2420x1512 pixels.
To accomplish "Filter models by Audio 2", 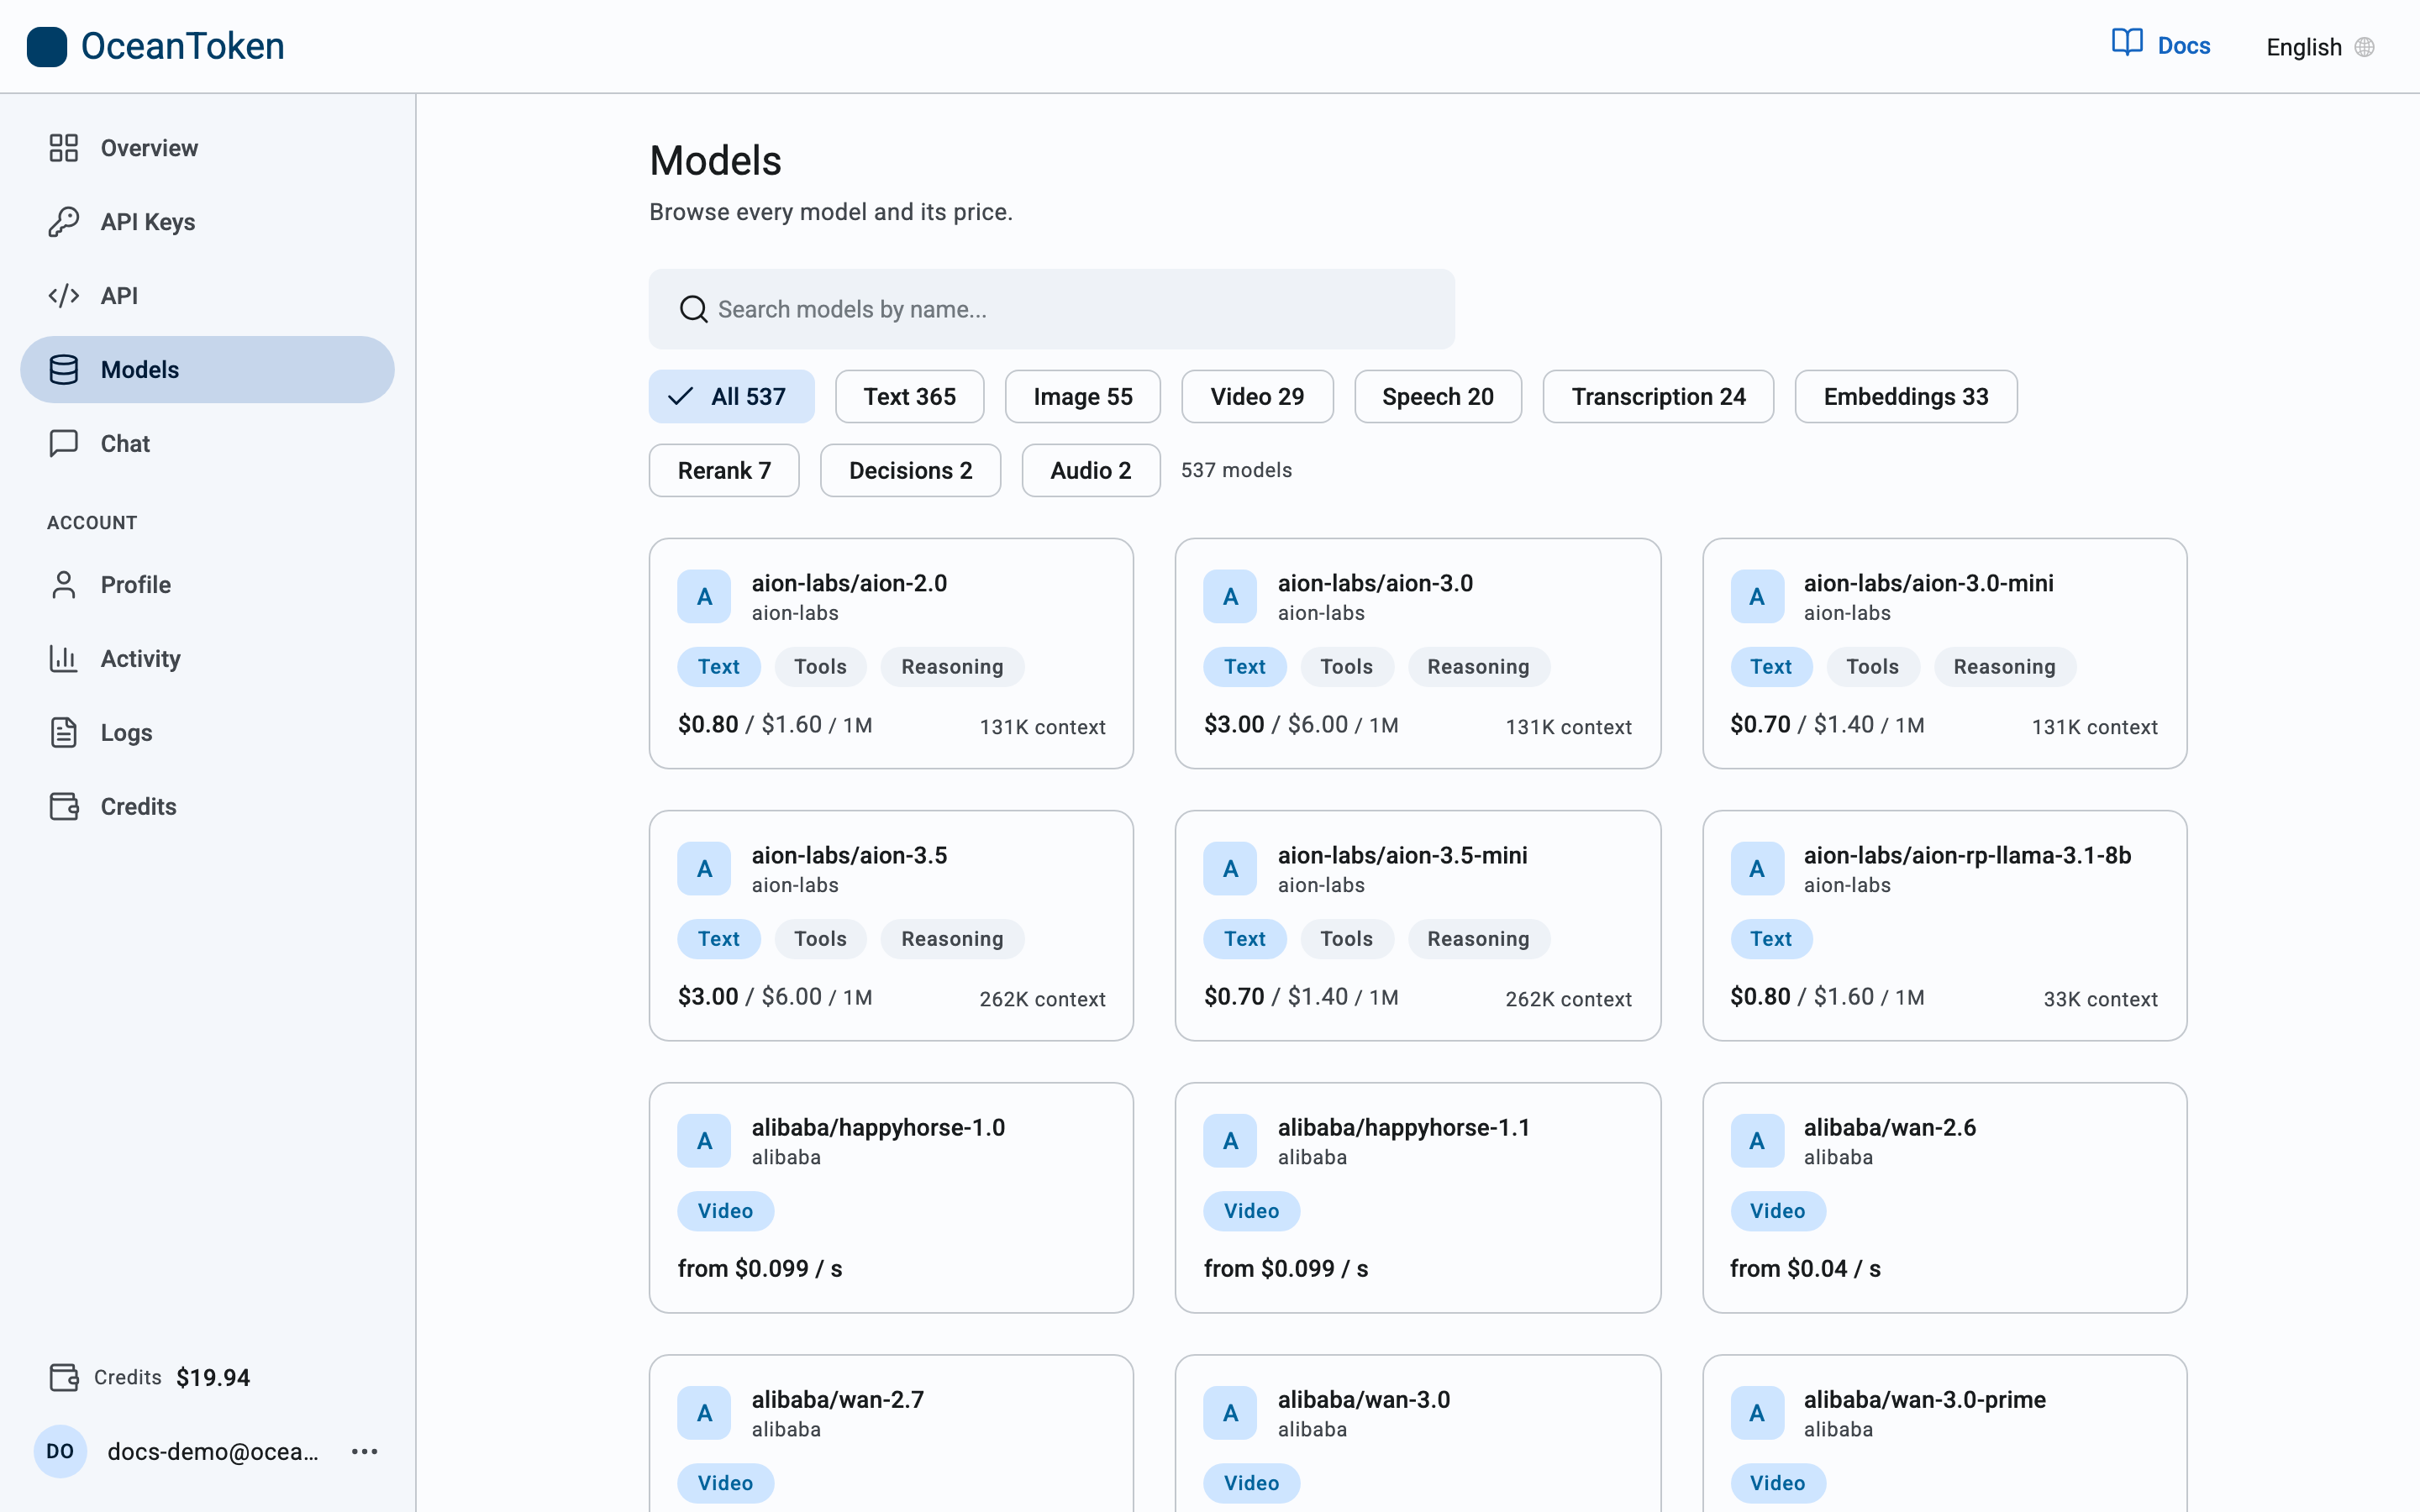I will click(1091, 470).
